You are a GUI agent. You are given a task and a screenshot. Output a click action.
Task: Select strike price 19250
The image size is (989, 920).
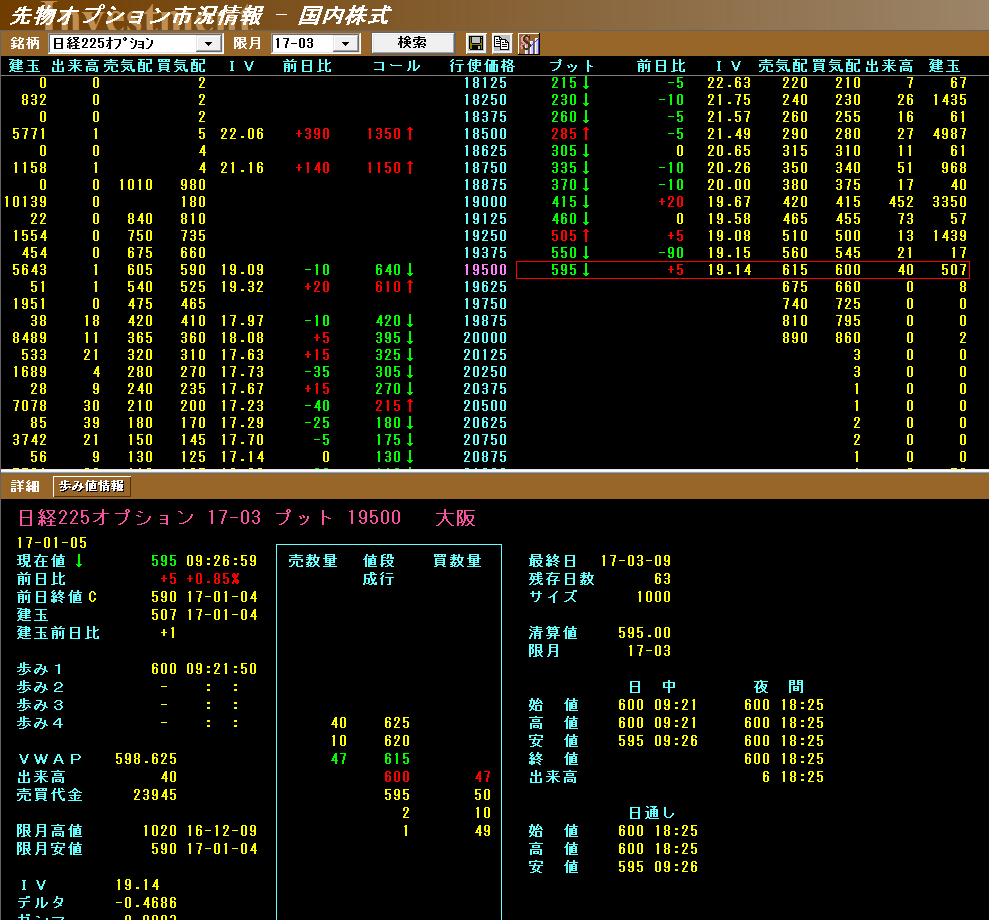(x=485, y=236)
